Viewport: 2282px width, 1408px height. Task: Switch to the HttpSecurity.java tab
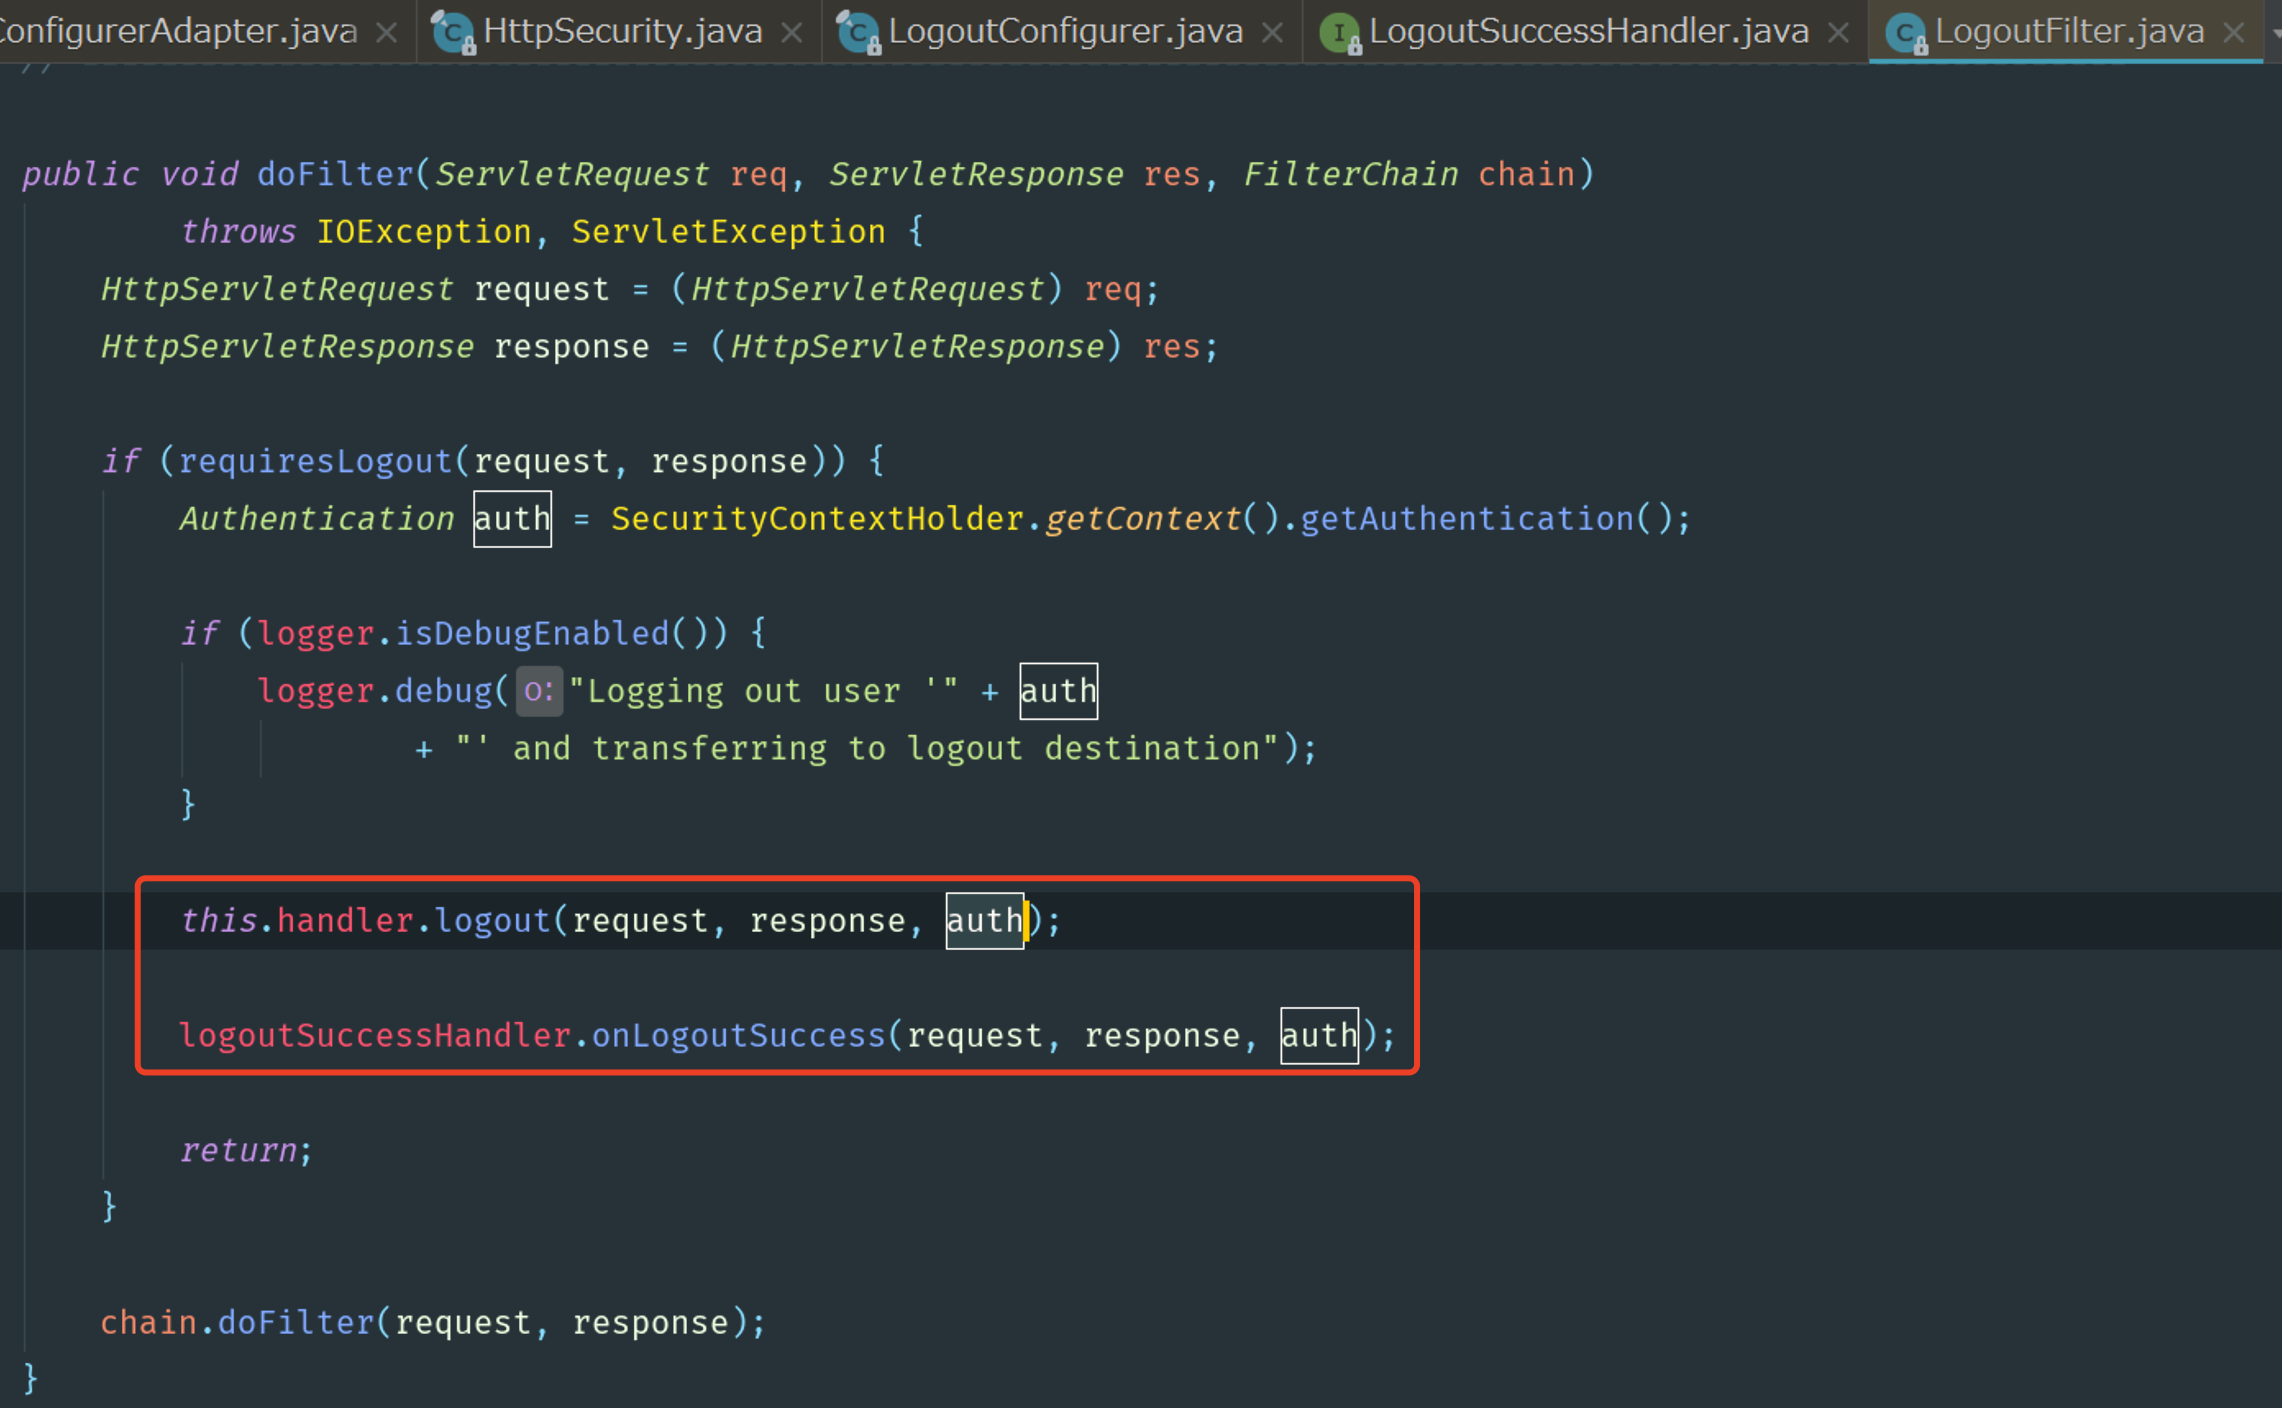point(621,32)
